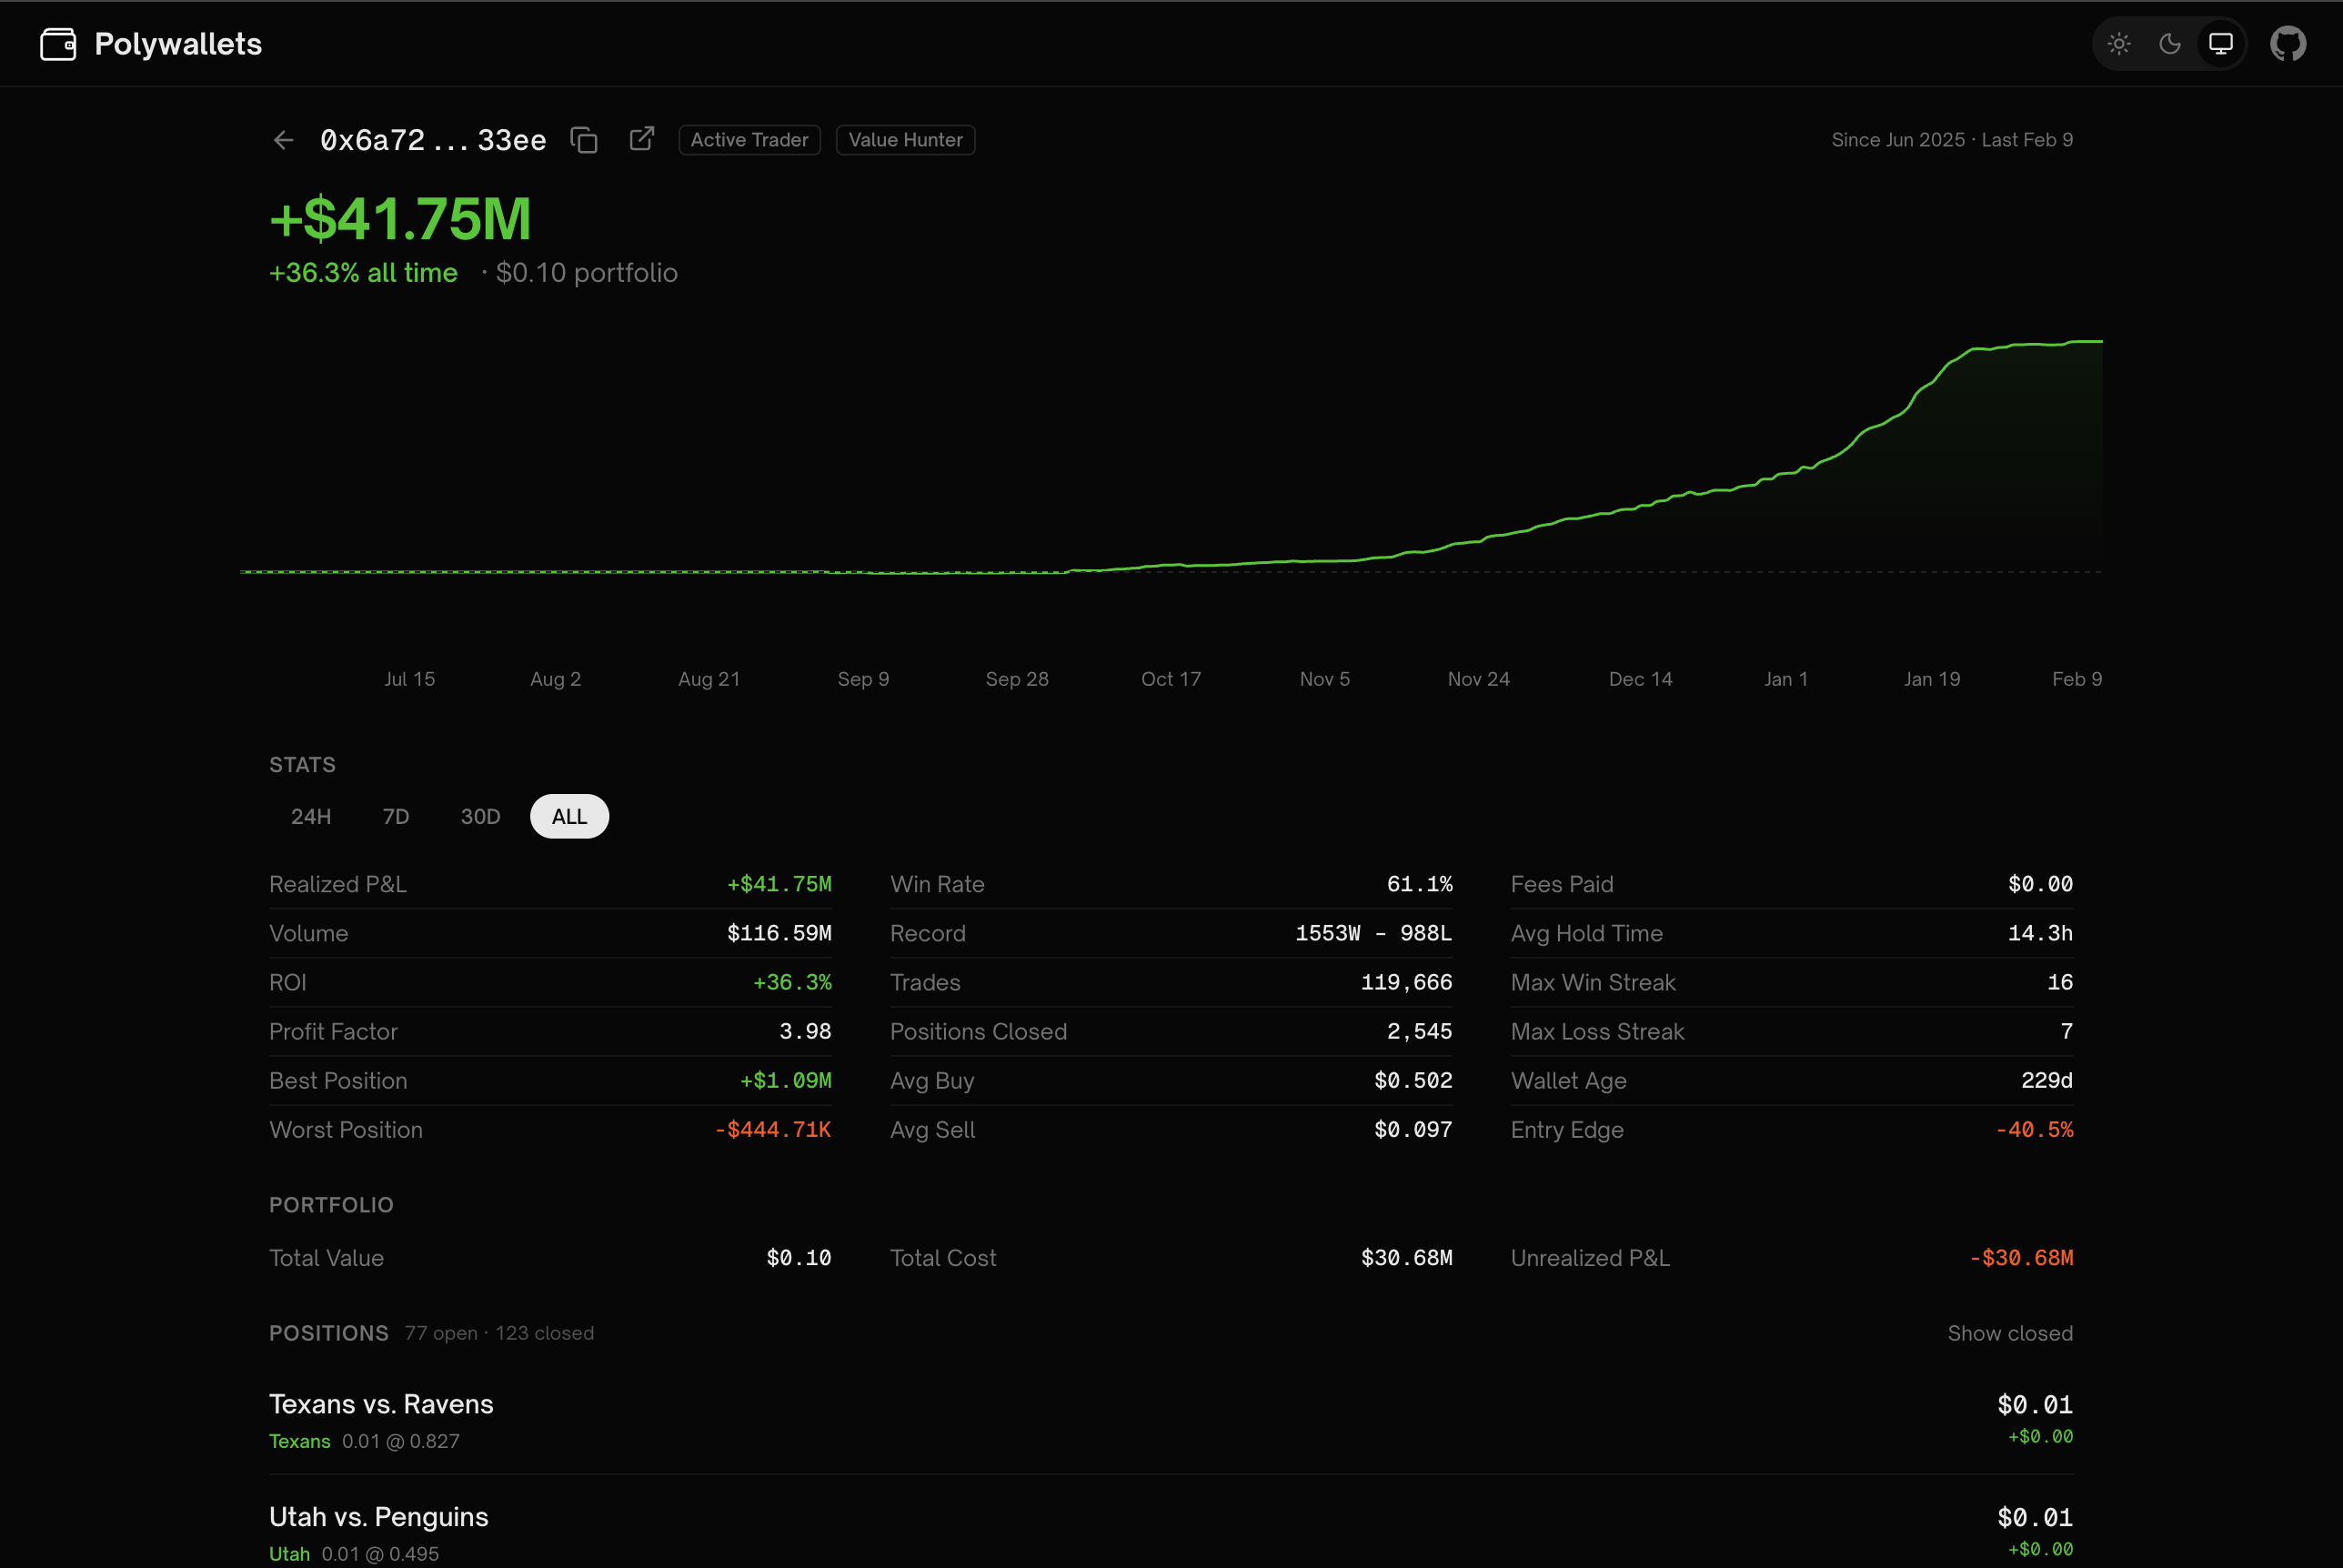Click the Texans outcome label
2343x1568 pixels.
(299, 1441)
